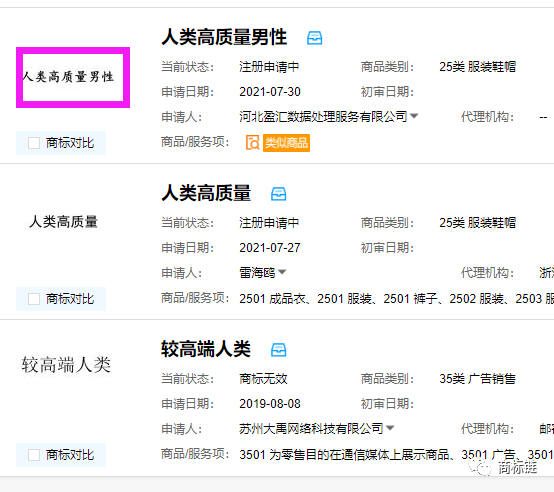
Task: Click the archive icon beside 人类高质量 title
Action: click(278, 194)
